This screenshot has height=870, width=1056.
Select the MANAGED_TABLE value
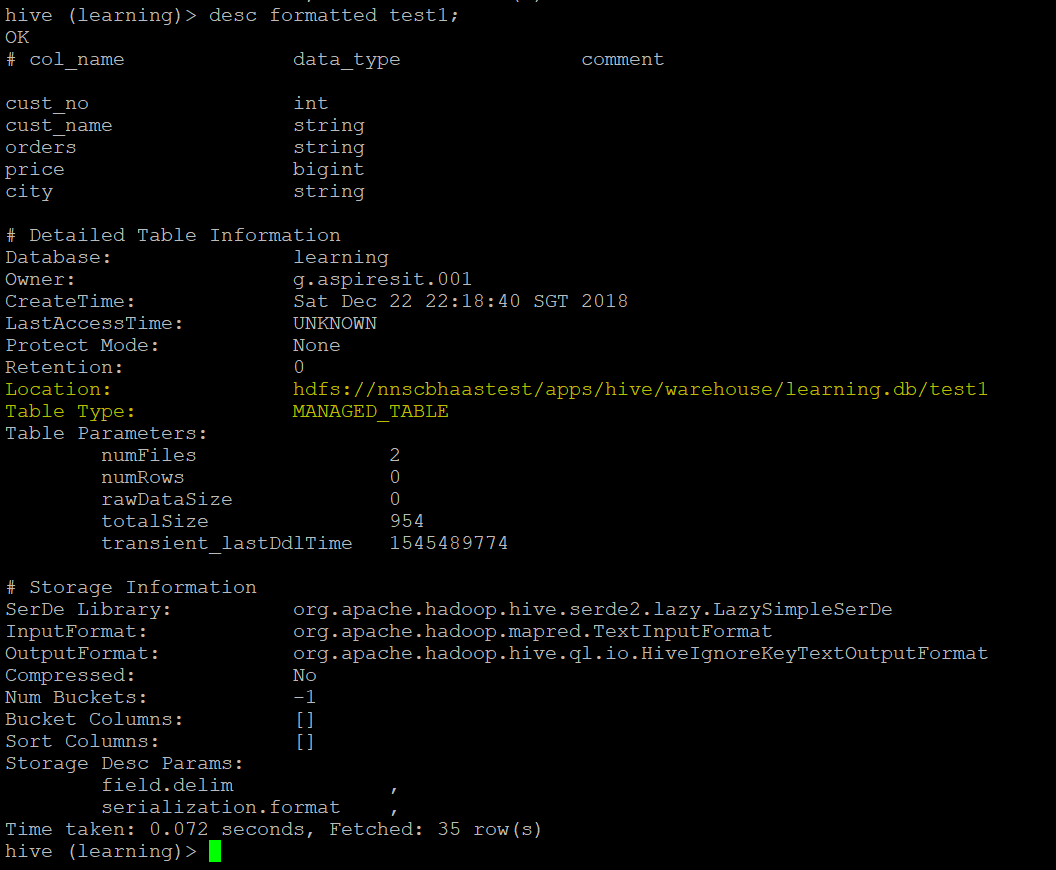[370, 411]
